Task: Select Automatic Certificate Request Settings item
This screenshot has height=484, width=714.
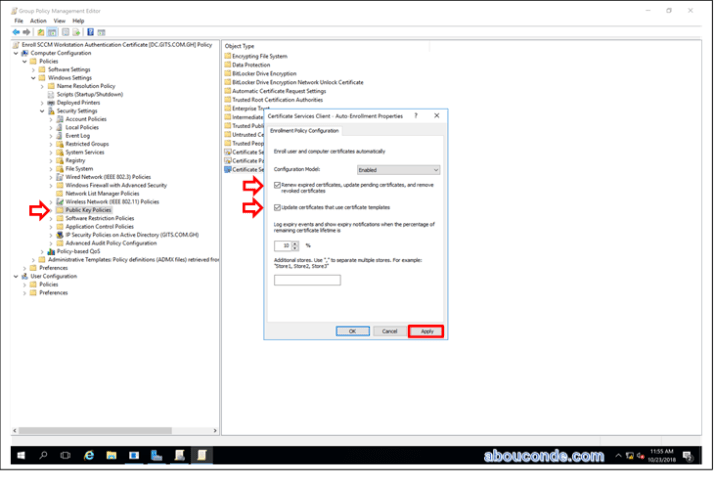Action: [279, 91]
